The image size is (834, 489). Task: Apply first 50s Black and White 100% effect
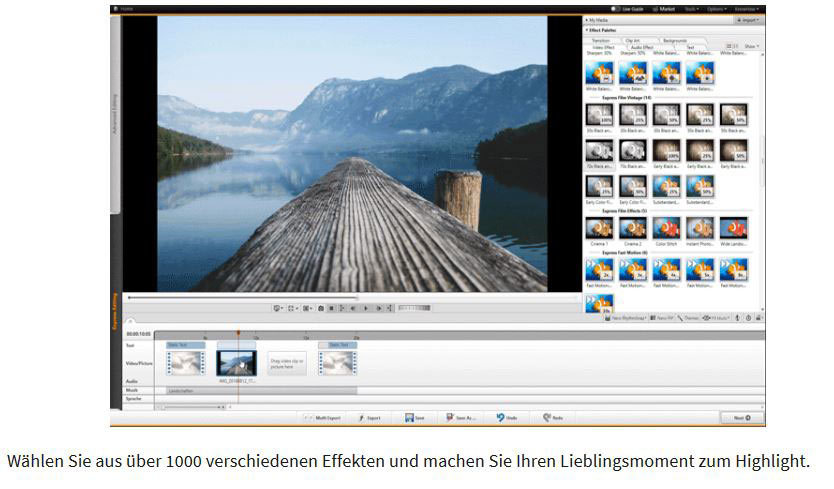pos(599,115)
